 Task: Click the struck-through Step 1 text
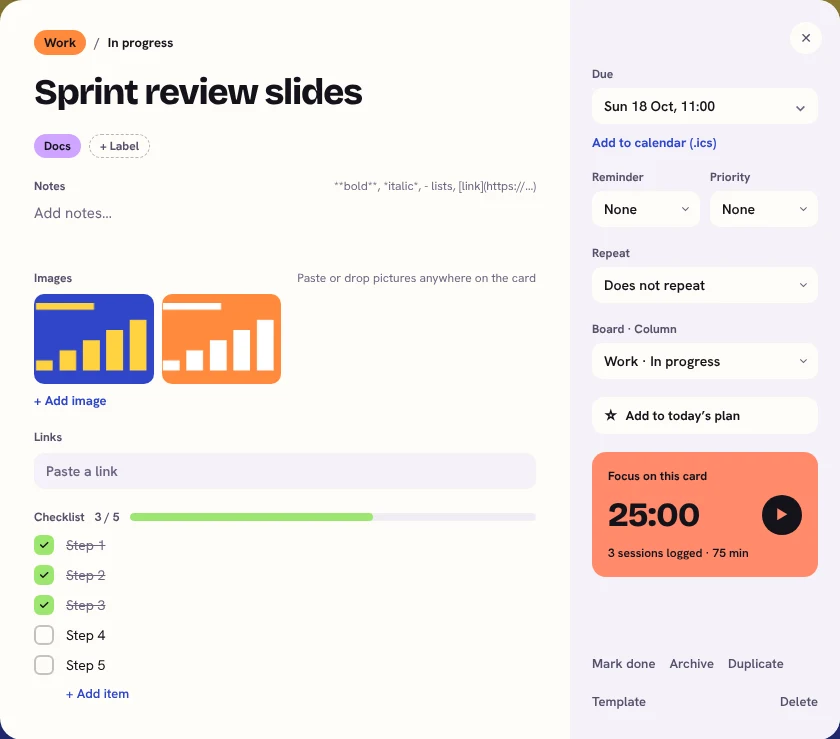click(x=86, y=545)
